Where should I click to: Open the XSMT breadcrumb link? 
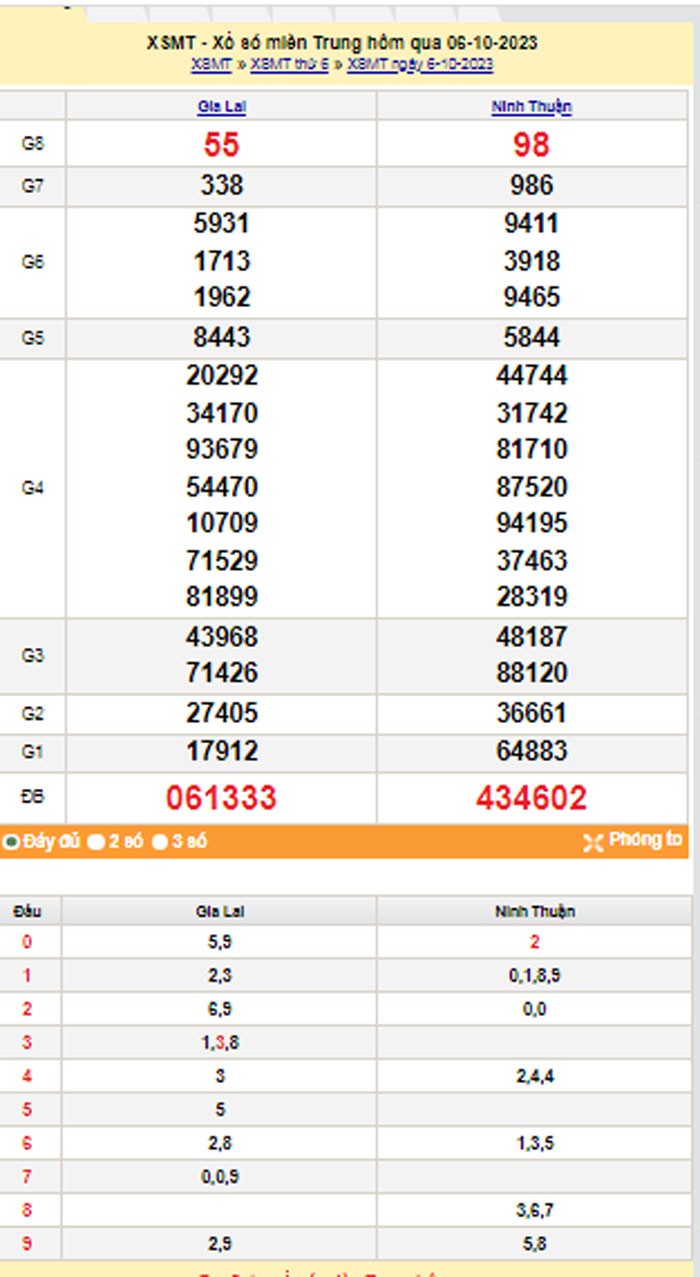(x=210, y=64)
